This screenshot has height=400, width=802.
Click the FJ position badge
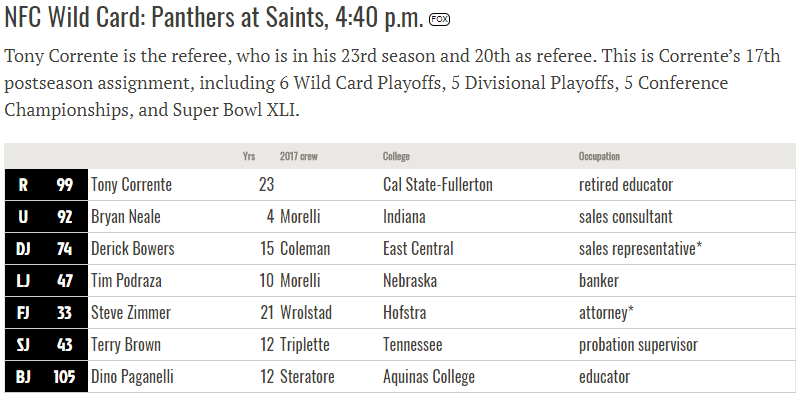coord(23,313)
